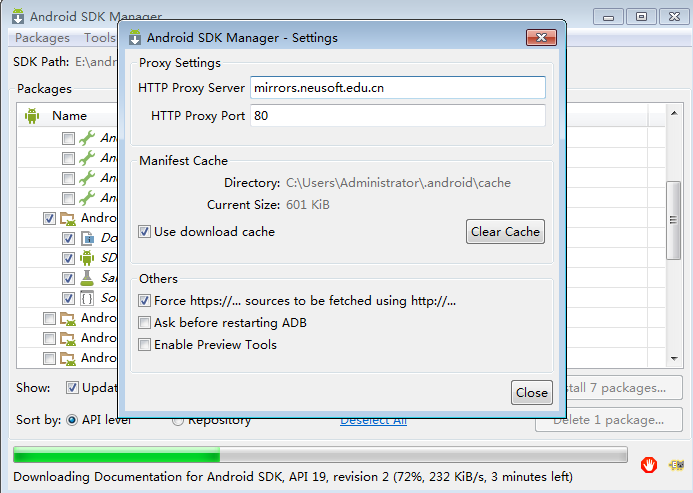The width and height of the screenshot is (693, 493).
Task: Click the 601 KiB current size value
Action: tap(308, 205)
